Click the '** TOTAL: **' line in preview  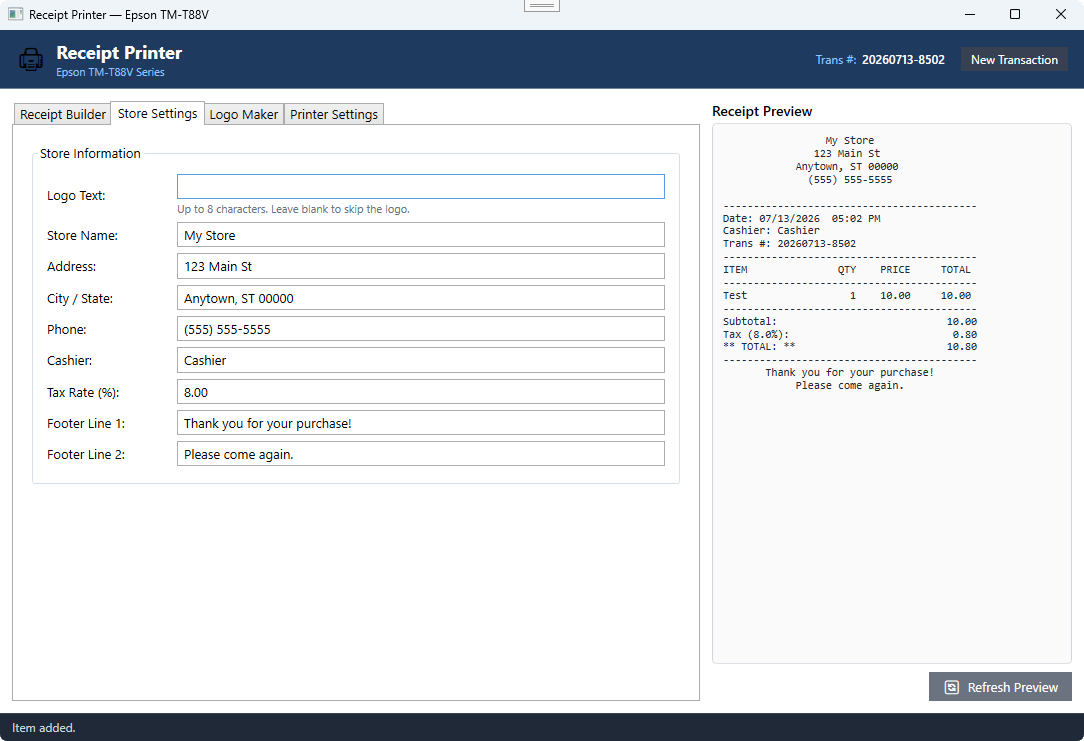click(x=850, y=346)
